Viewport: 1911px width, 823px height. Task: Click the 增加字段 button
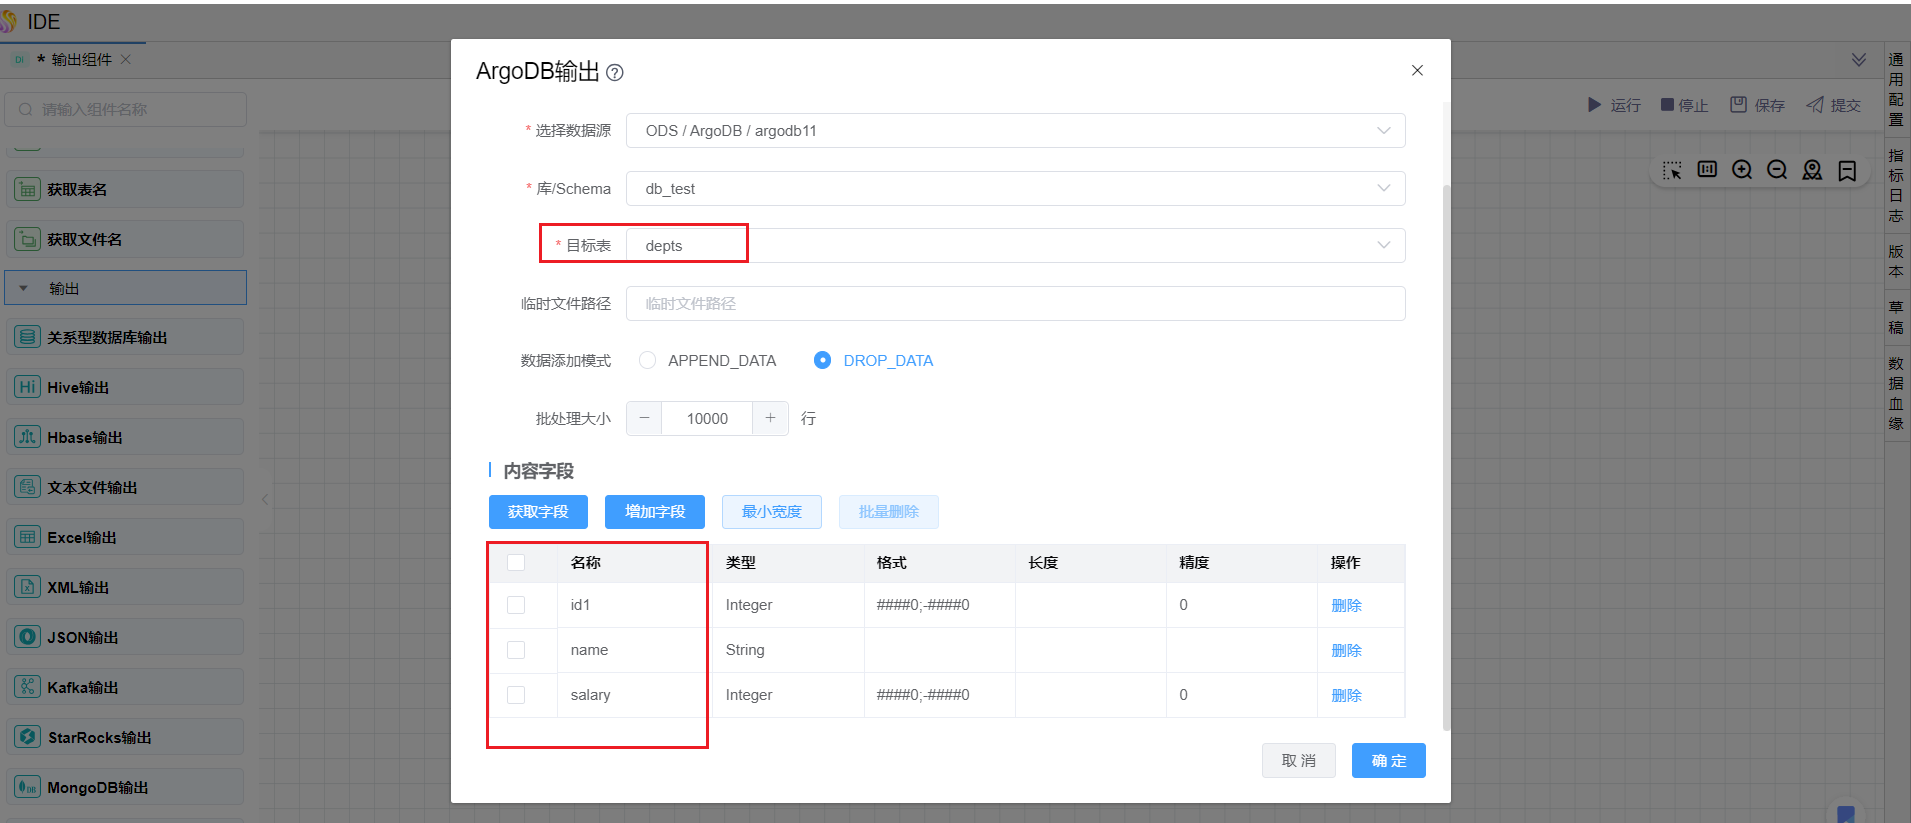(x=655, y=512)
